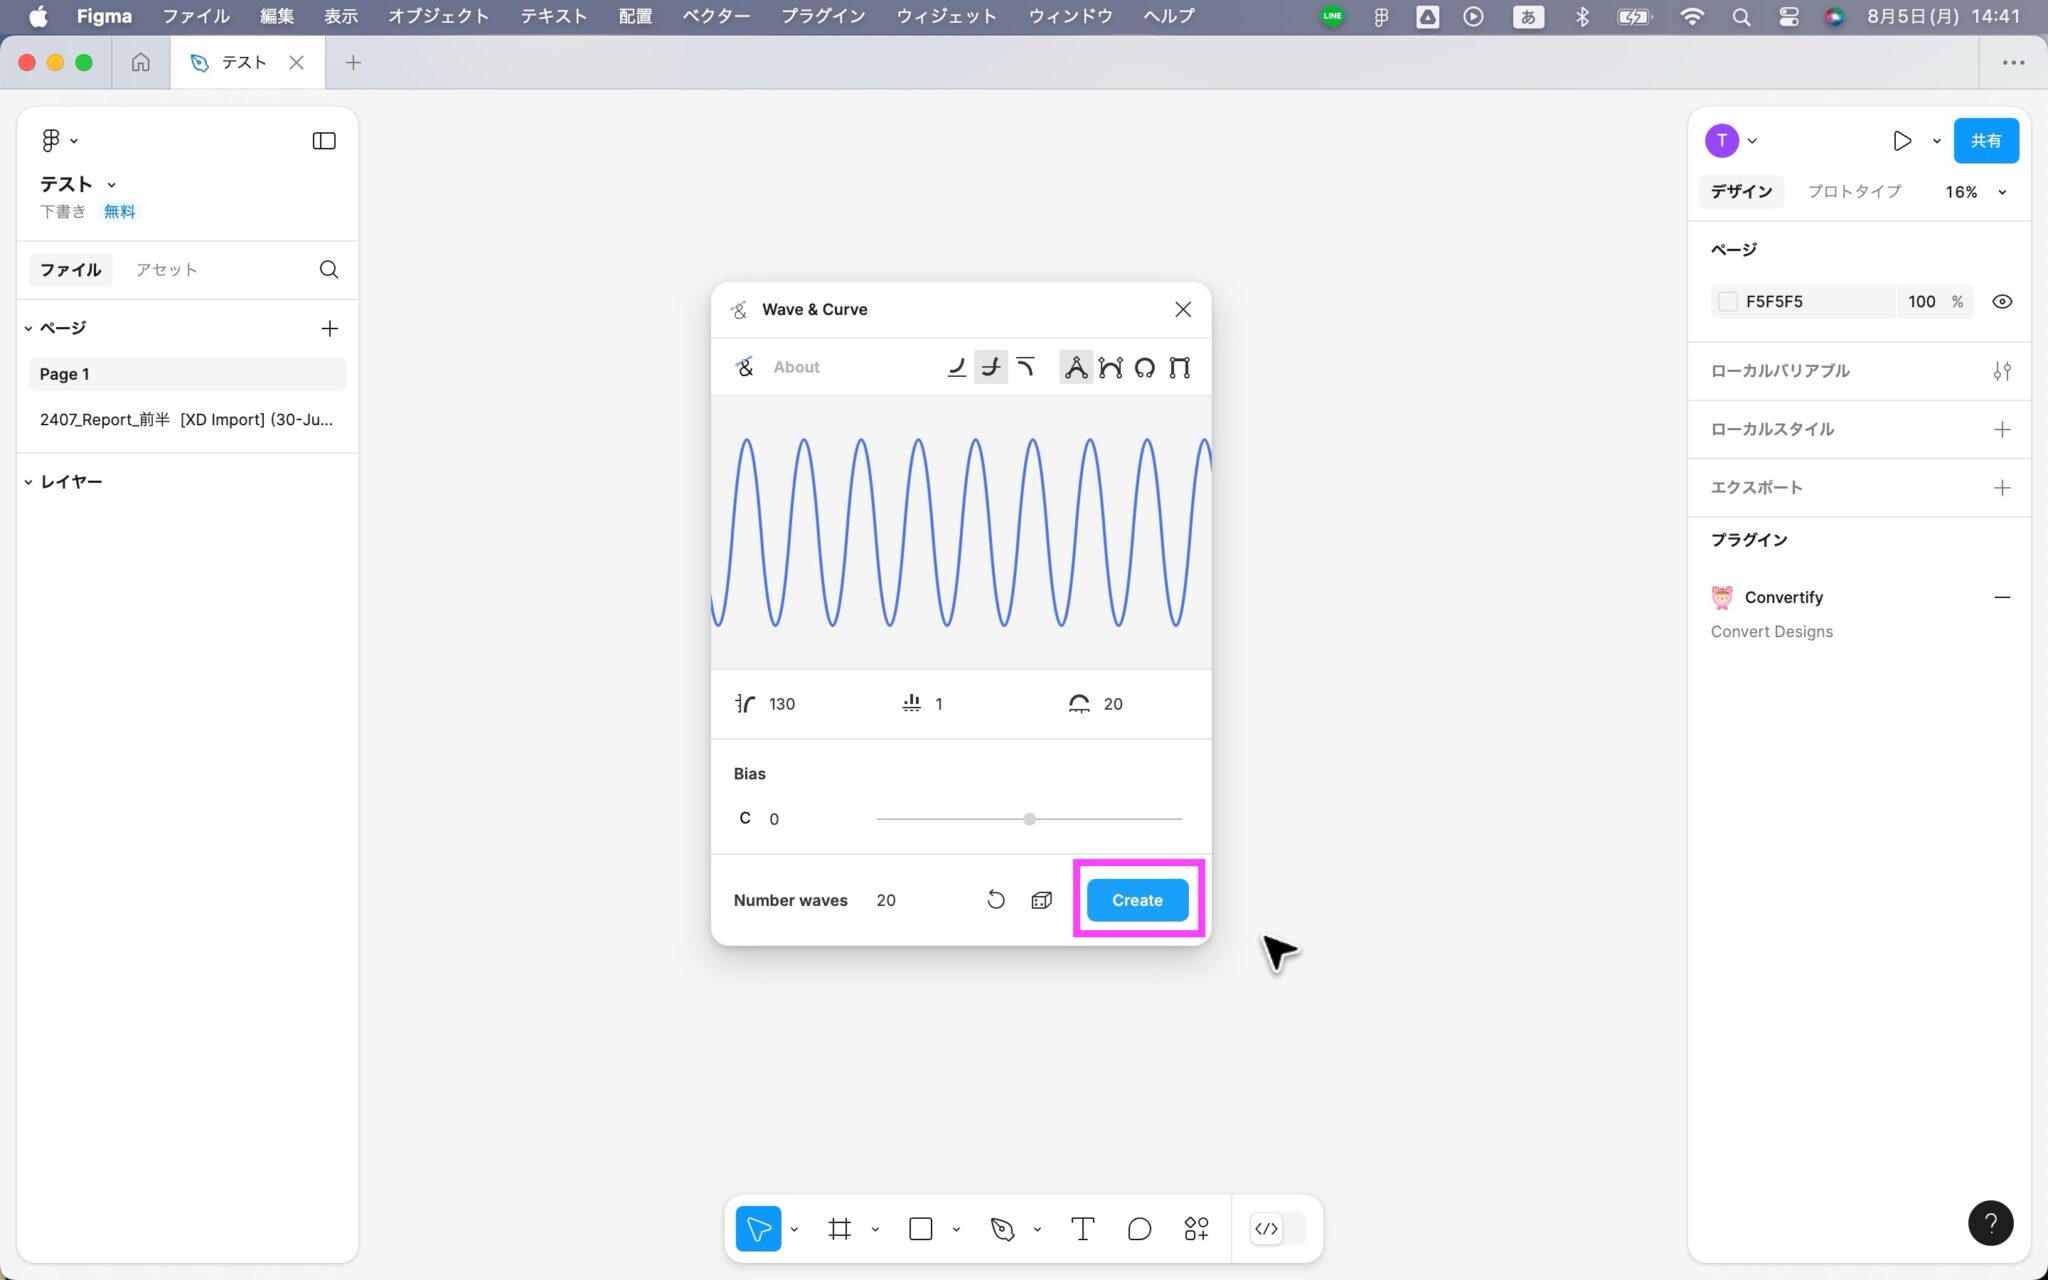Toggle the sidebar collapse icon
The width and height of the screenshot is (2048, 1280).
coord(324,141)
